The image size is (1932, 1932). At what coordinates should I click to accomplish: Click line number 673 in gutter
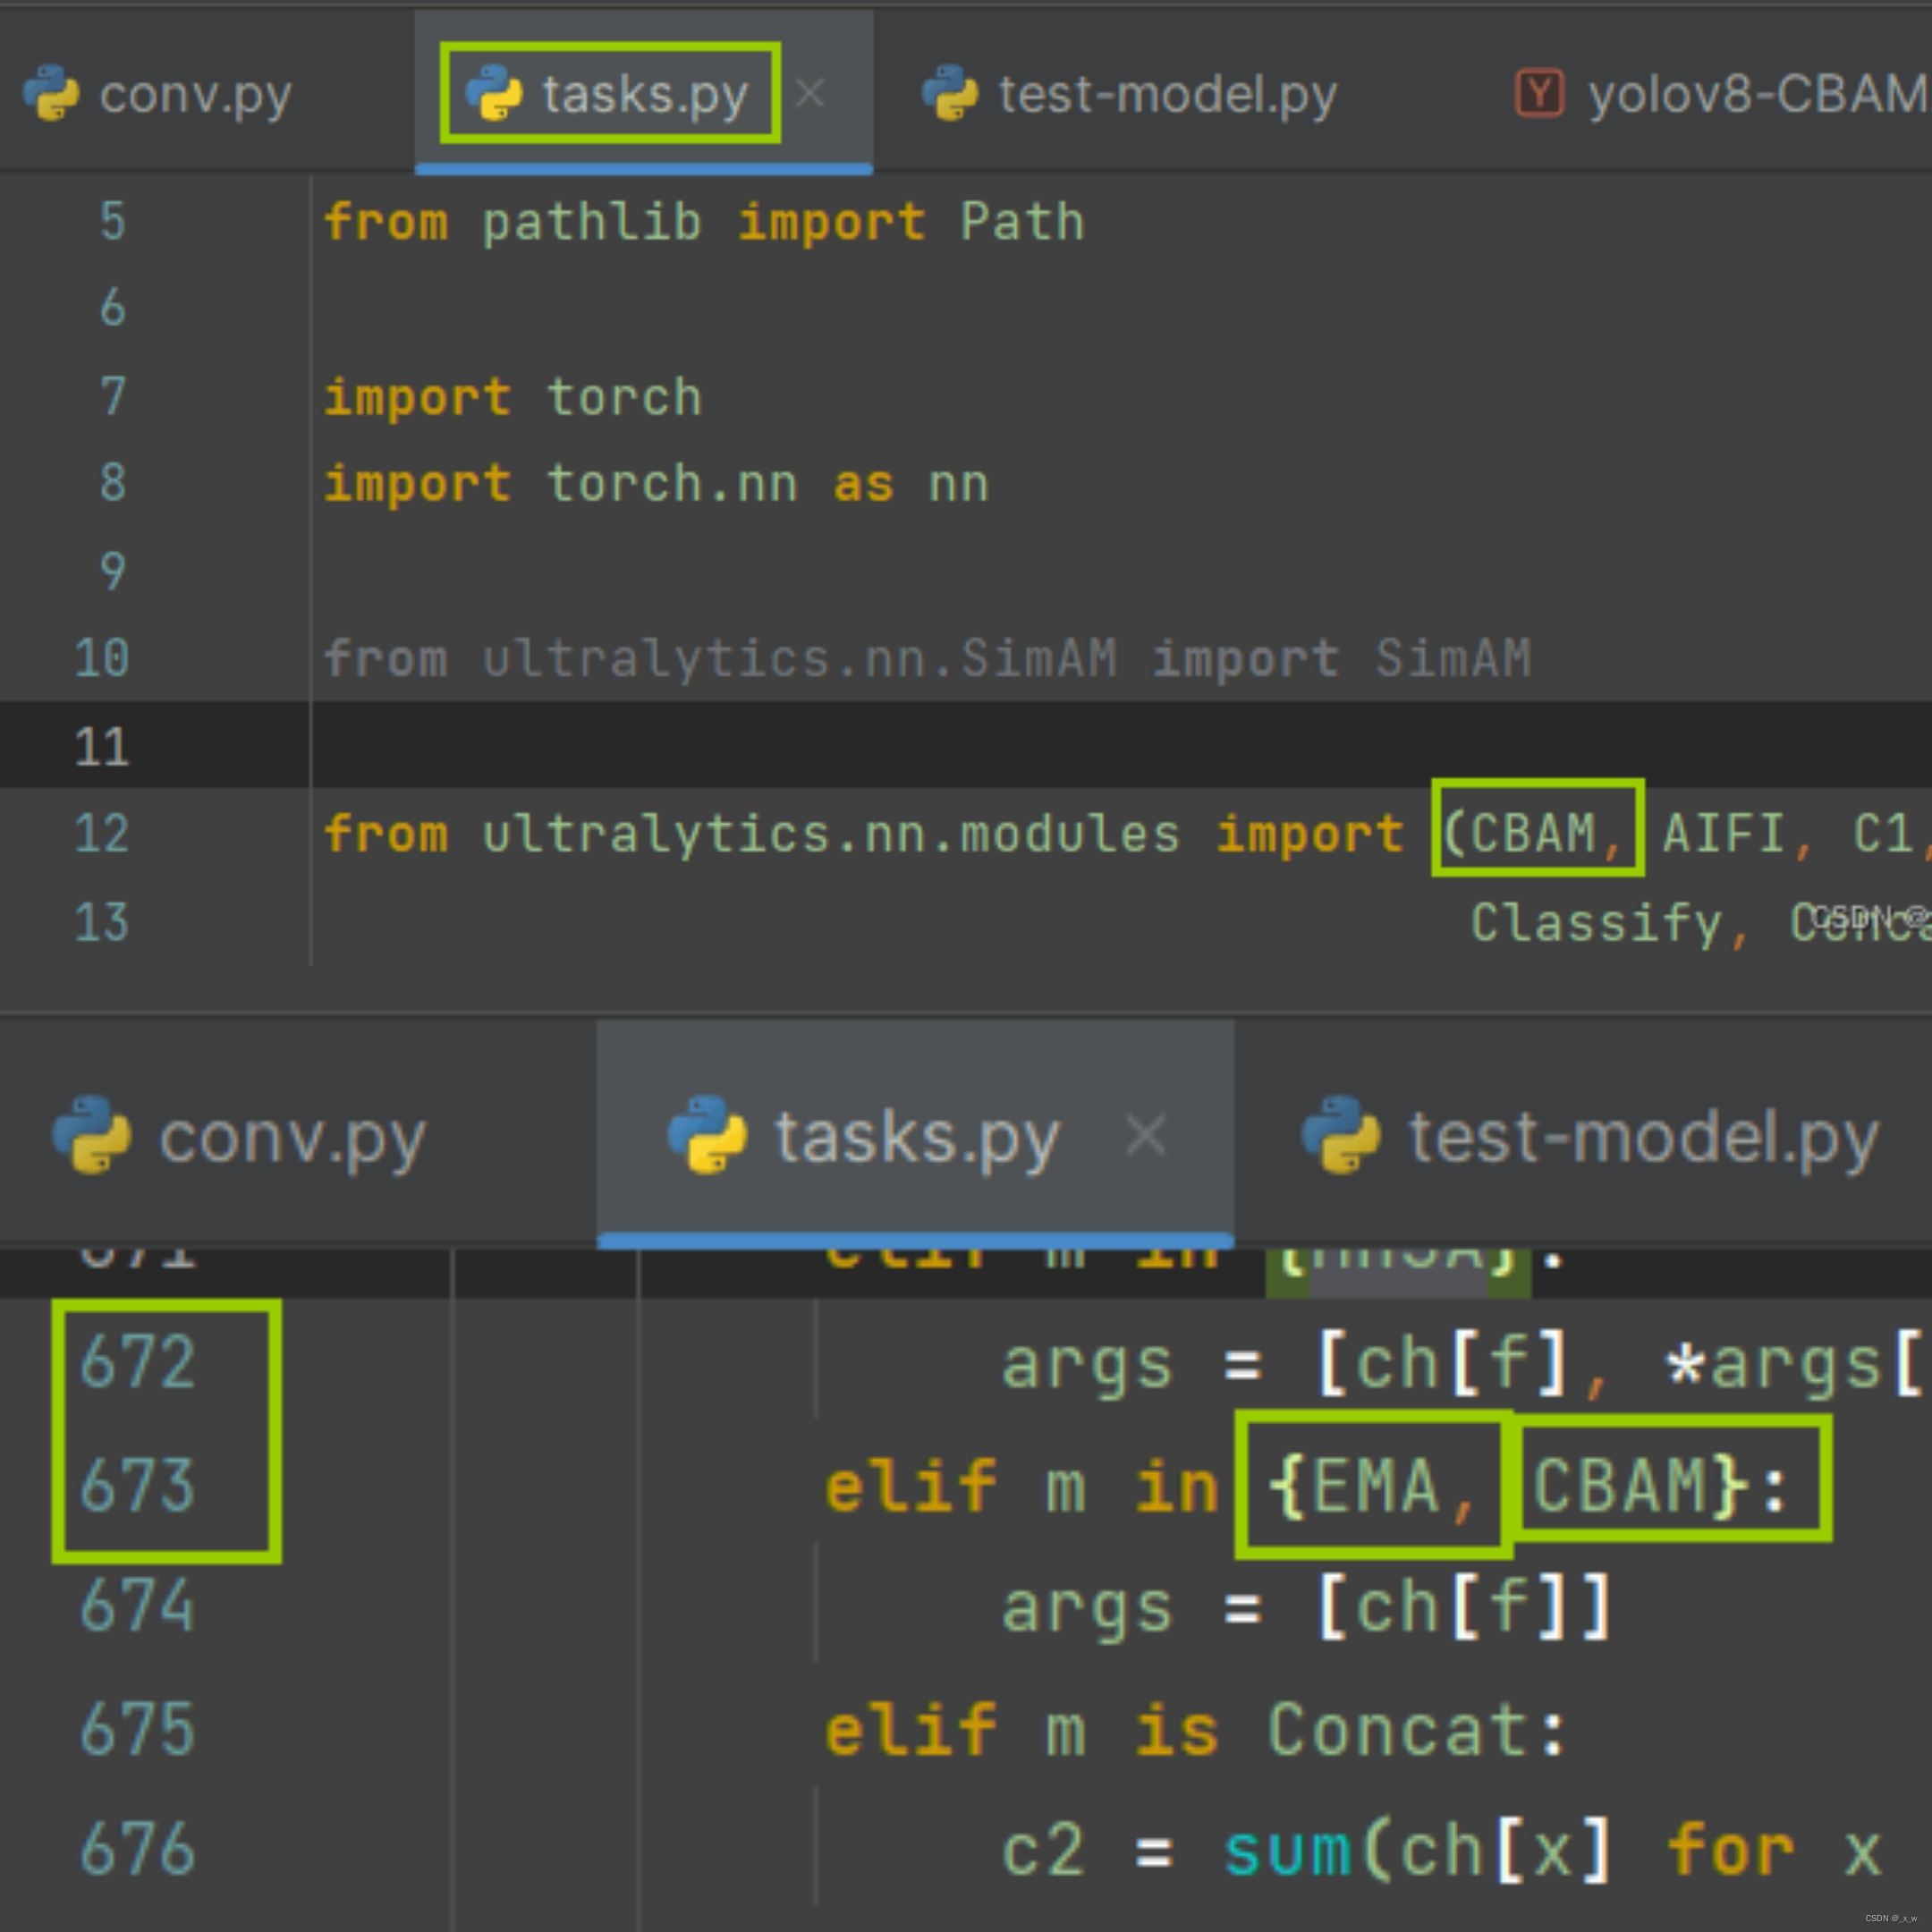(137, 1486)
